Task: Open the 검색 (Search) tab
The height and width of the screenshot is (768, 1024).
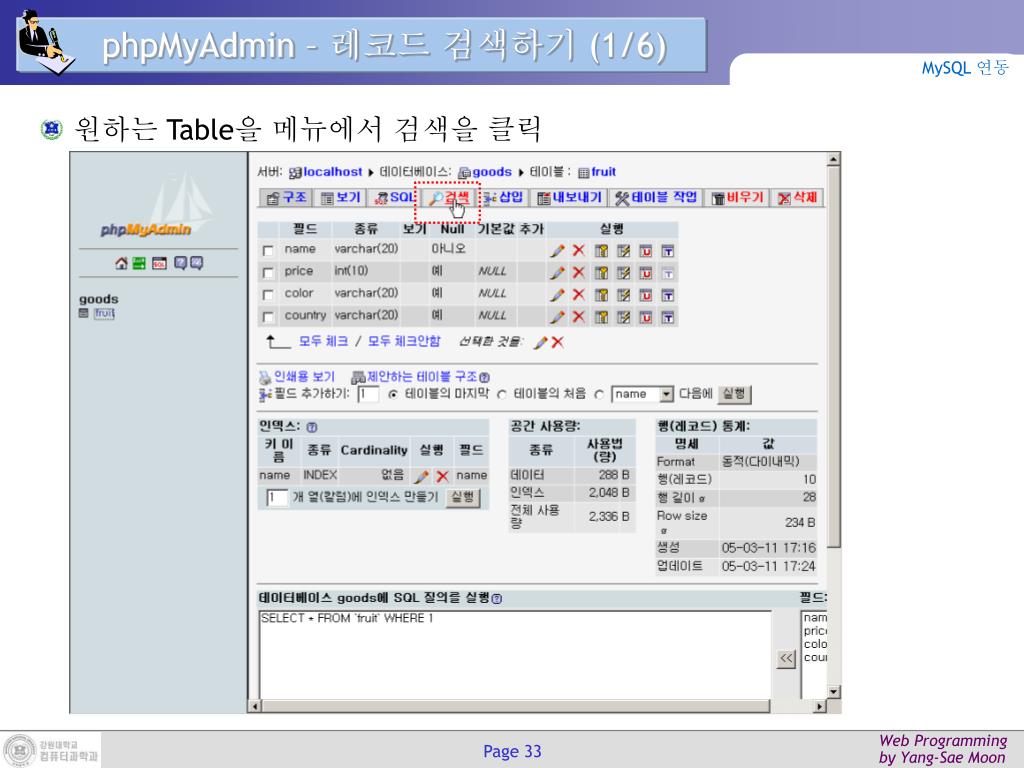Action: [x=448, y=198]
